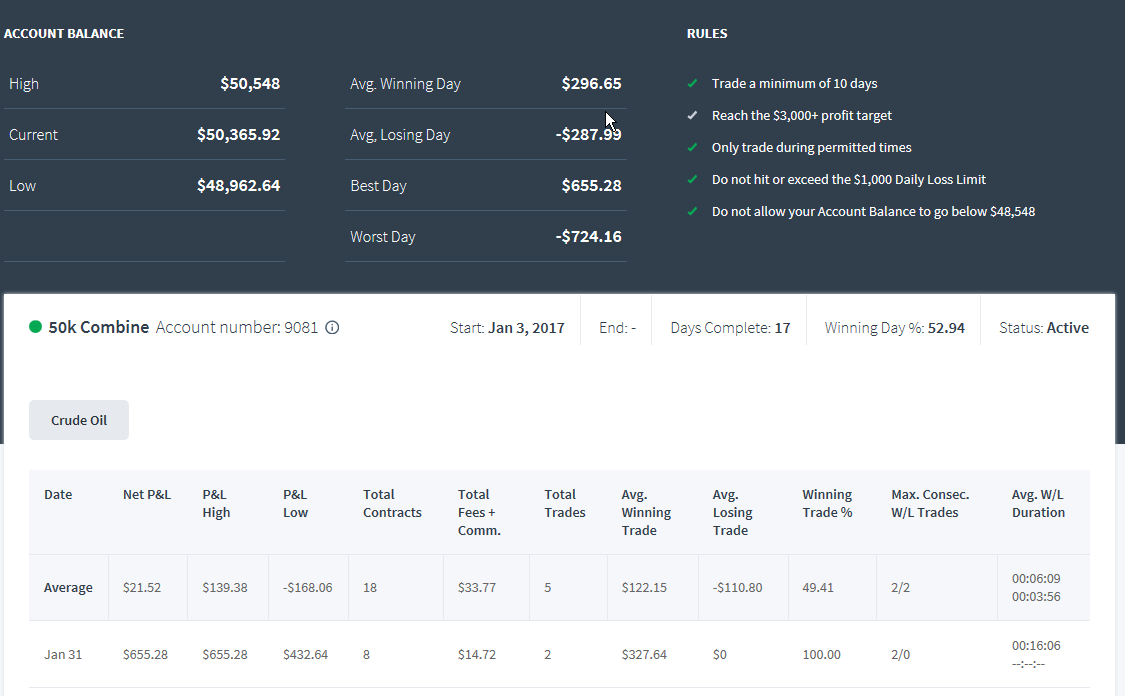The width and height of the screenshot is (1125, 696).
Task: Open the Jan 31 row in the table
Action: pyautogui.click(x=559, y=654)
